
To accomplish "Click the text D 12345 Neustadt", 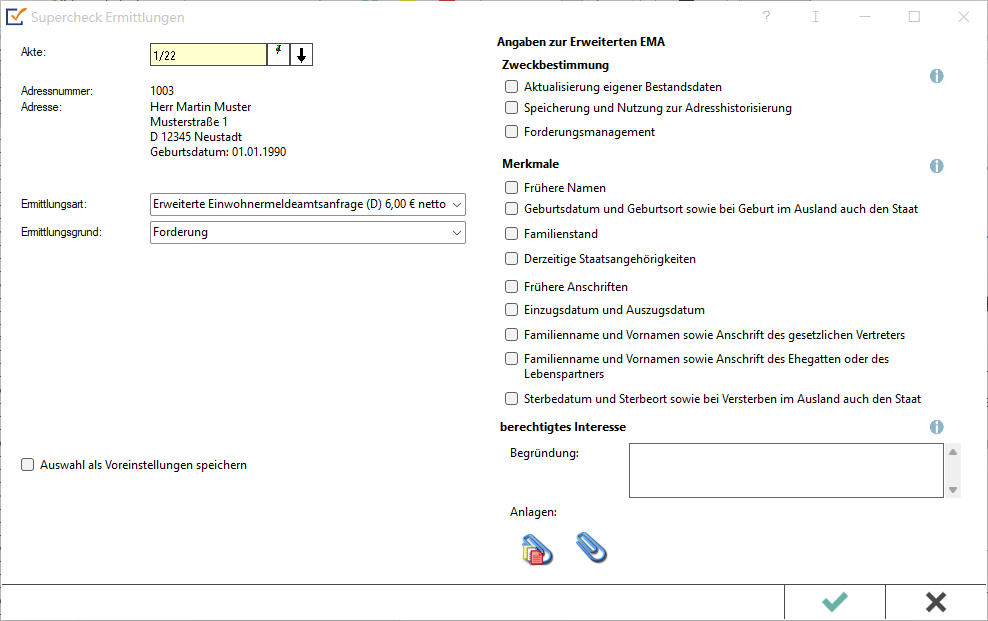I will click(x=196, y=137).
